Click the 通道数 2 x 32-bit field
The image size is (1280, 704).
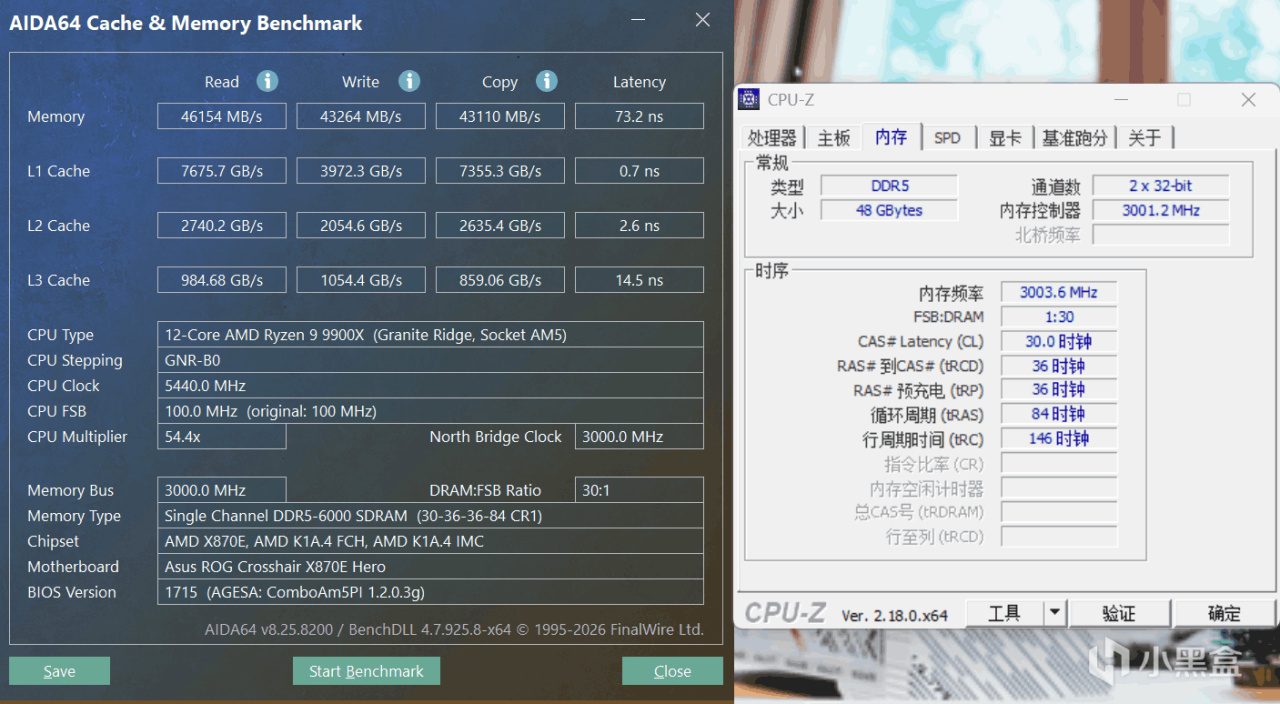[1161, 186]
